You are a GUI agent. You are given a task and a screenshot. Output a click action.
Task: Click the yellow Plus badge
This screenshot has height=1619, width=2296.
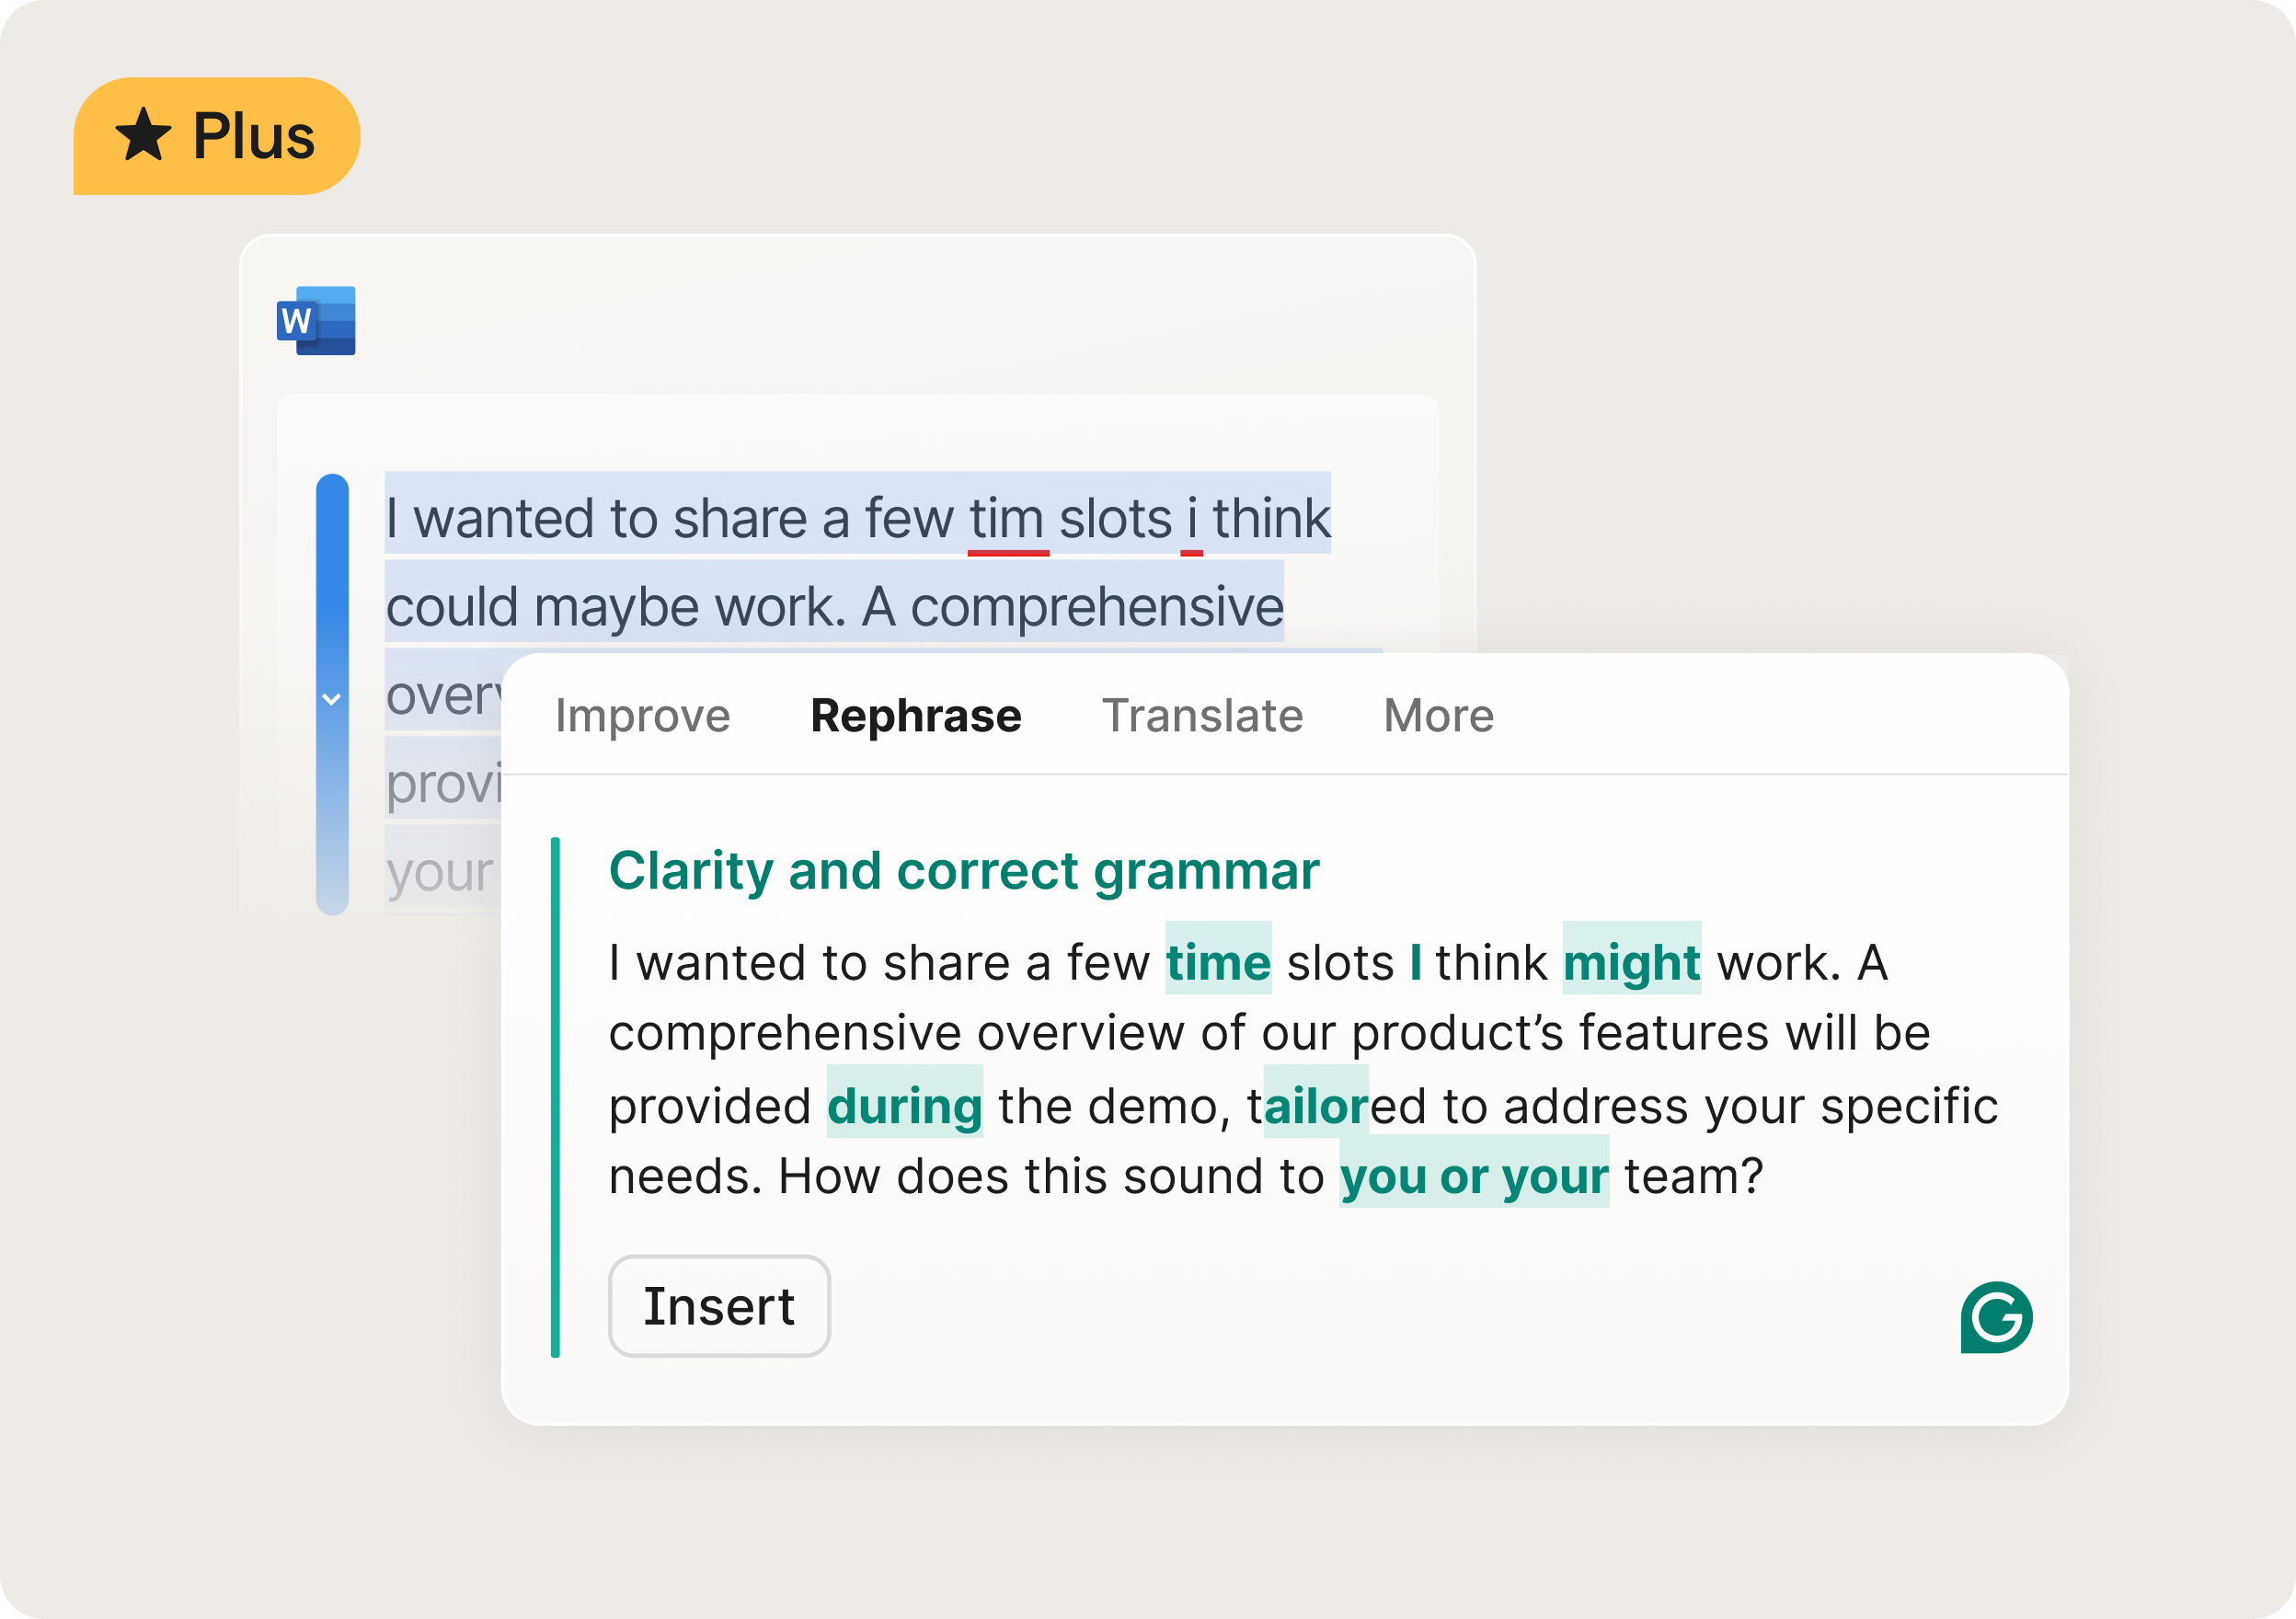tap(215, 135)
